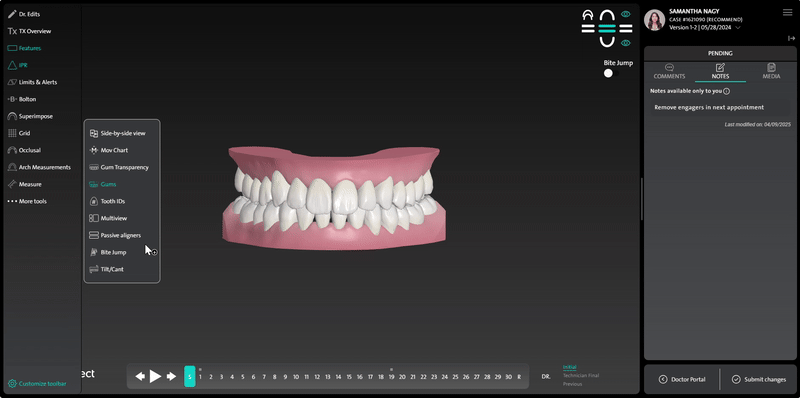Select the Bolton analysis tool
Screen dimensions: 800x398
[22, 99]
